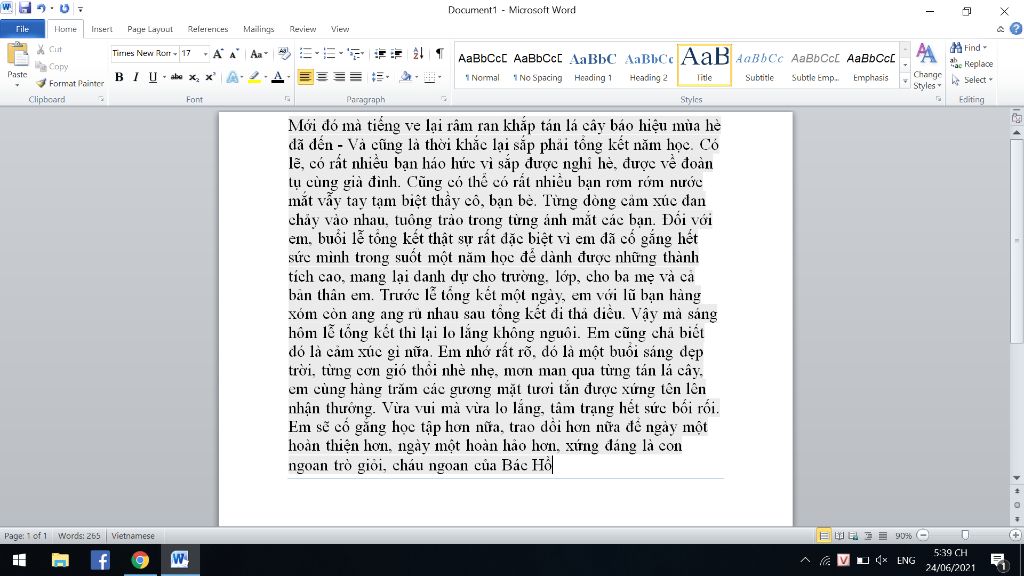Apply superscript formatting
1024x576 pixels.
210,77
